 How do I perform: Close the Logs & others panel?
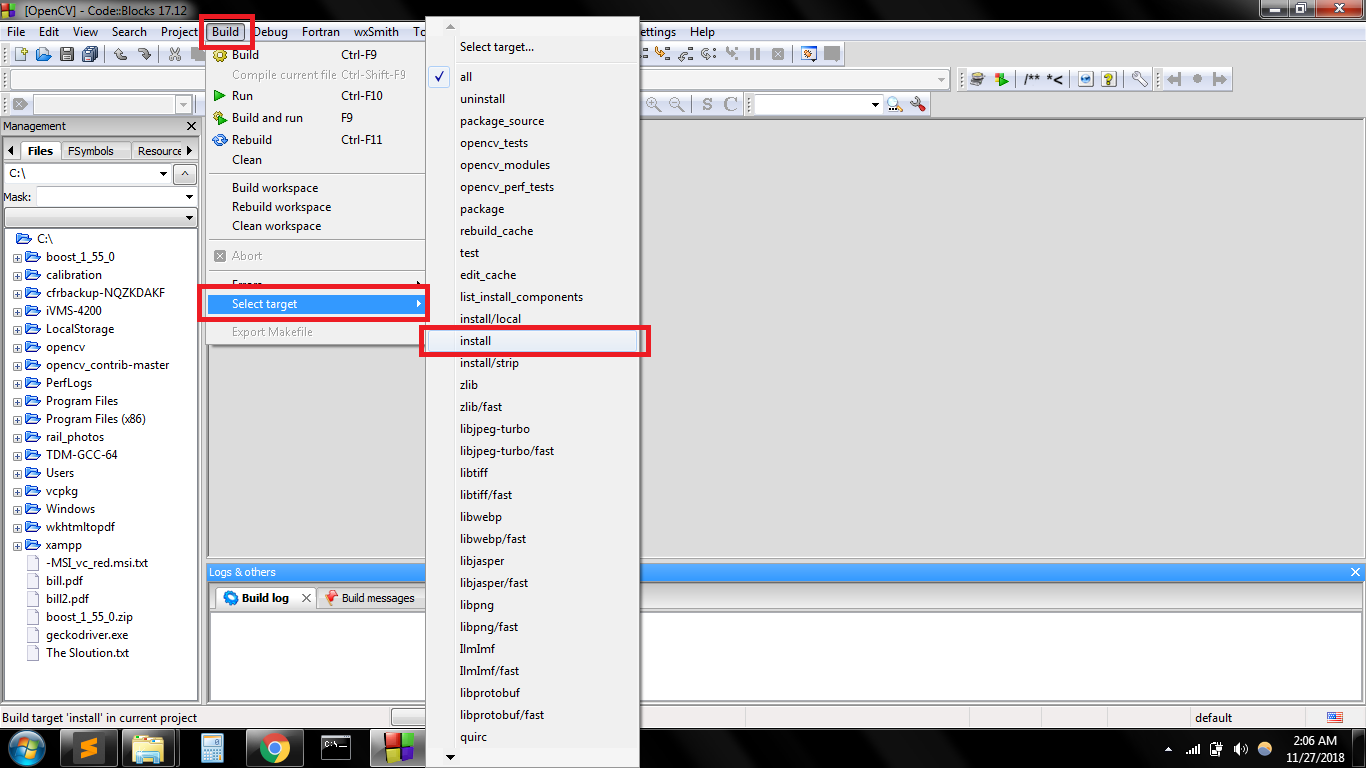point(1356,572)
